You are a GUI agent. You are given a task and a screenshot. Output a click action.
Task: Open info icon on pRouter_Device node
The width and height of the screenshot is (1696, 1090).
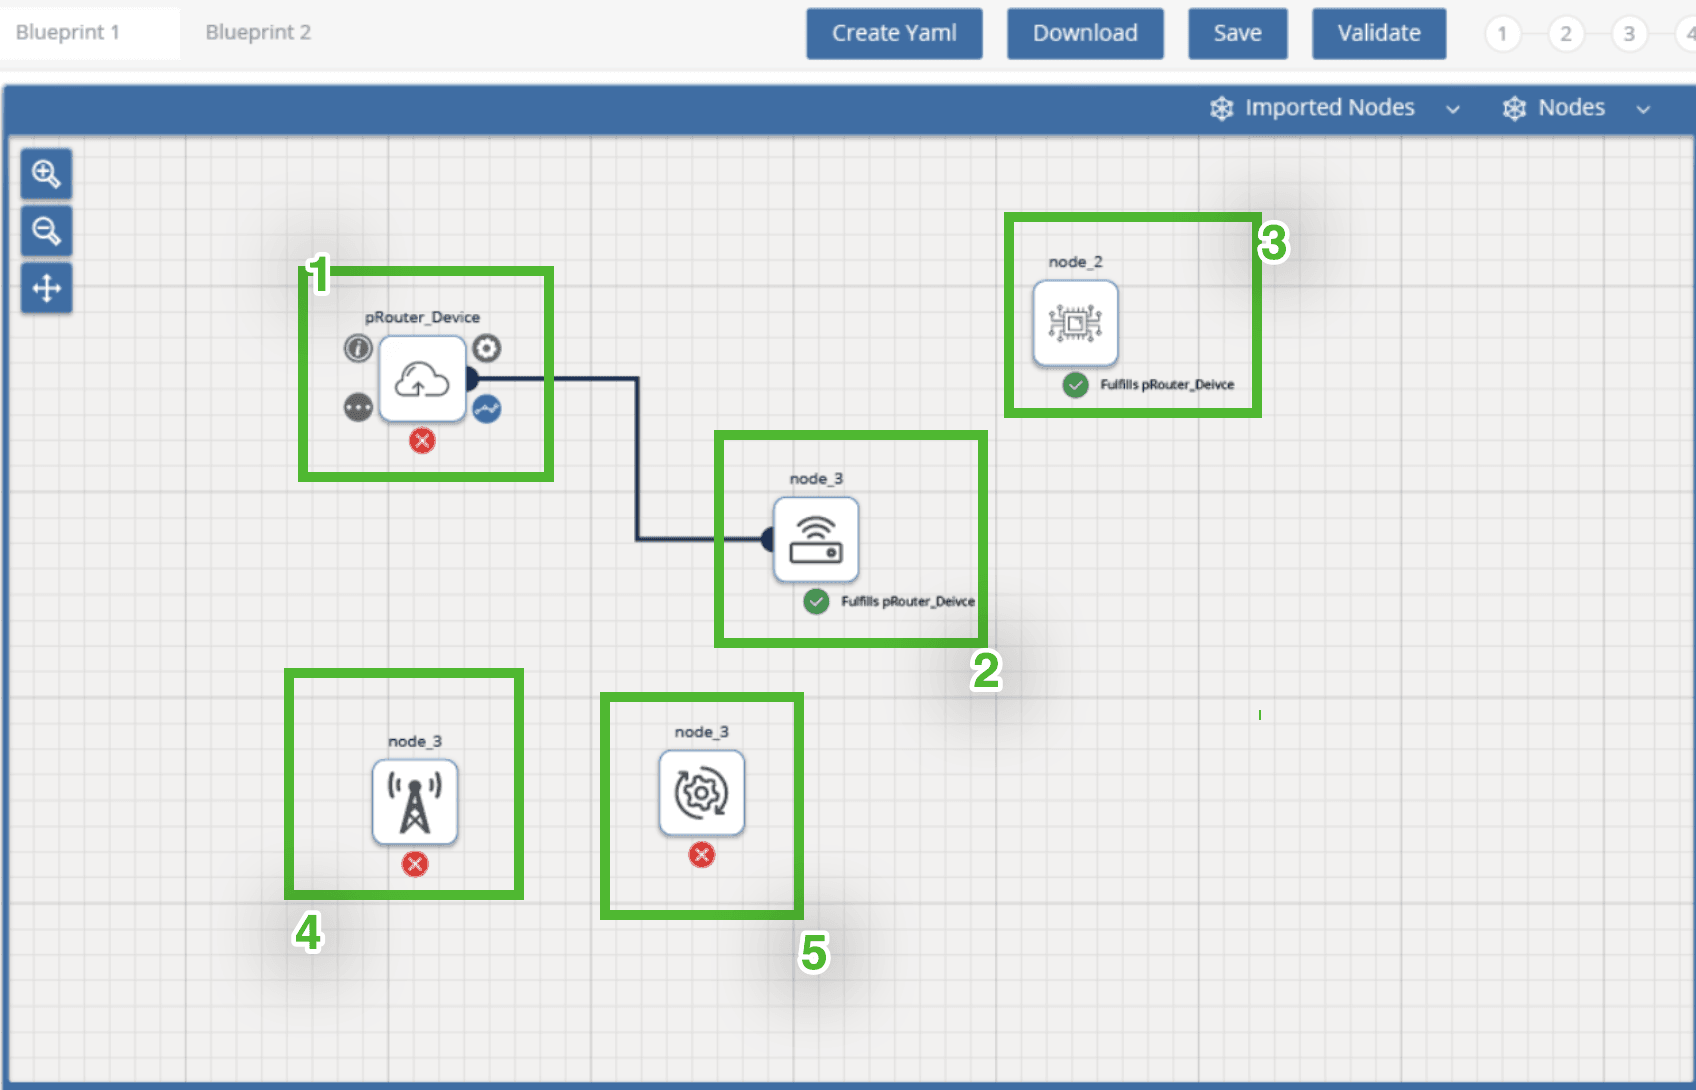(358, 348)
